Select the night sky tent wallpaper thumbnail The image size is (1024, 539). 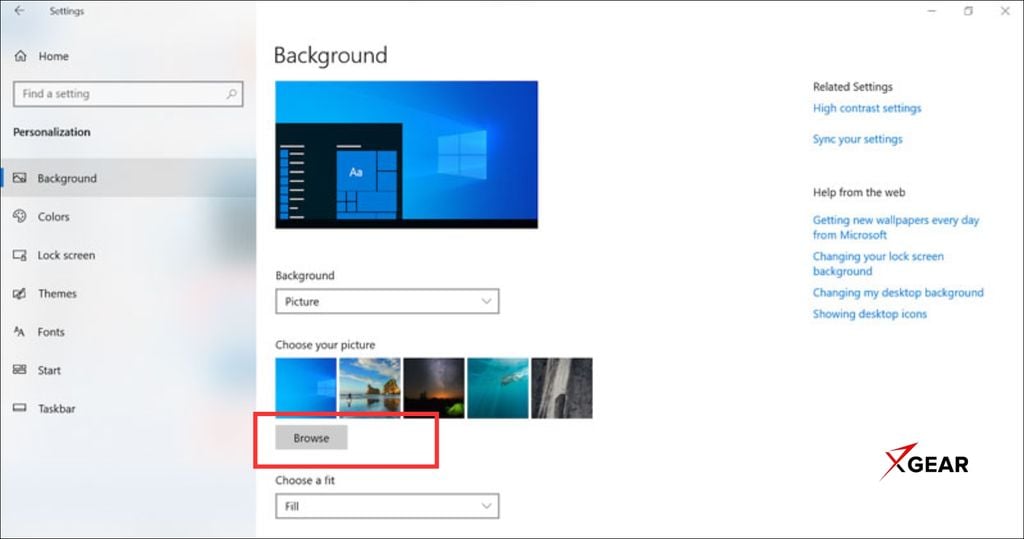(434, 387)
